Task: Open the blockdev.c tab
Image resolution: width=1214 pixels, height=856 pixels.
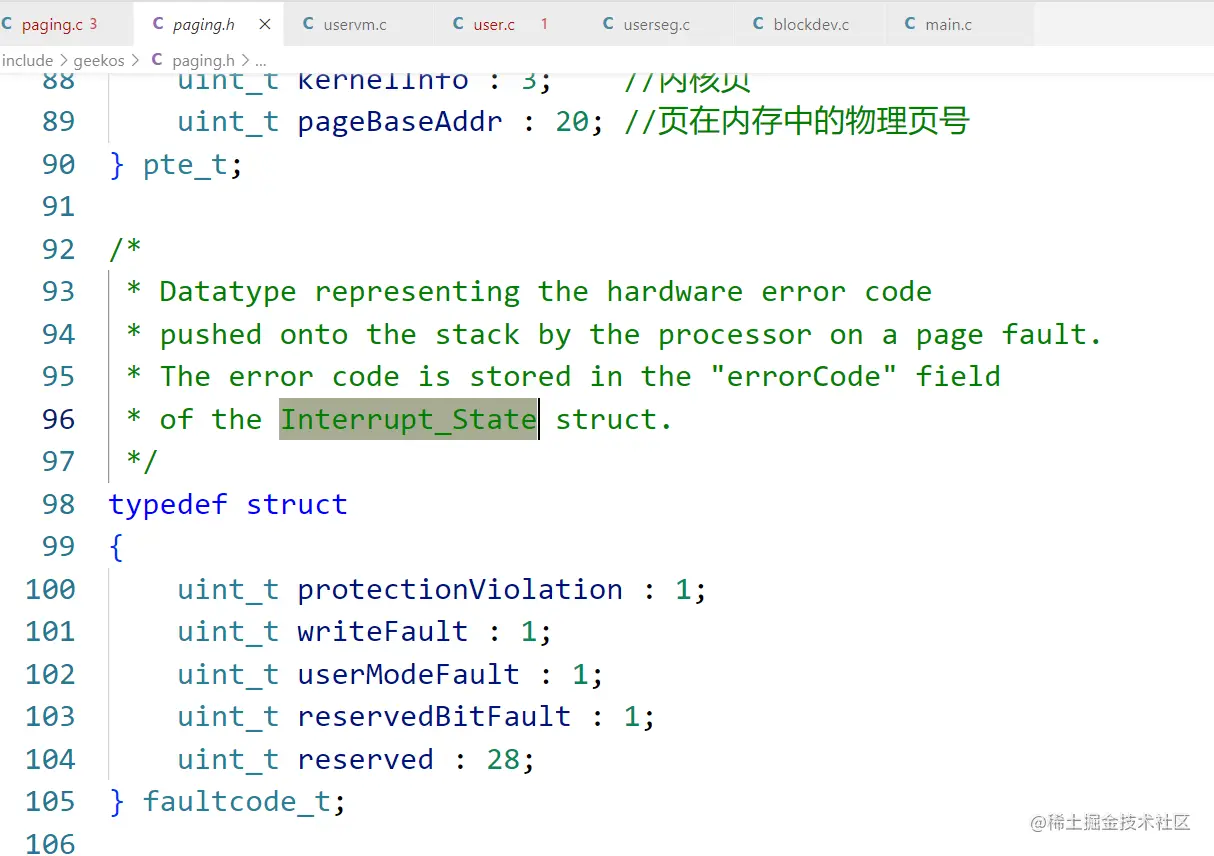Action: pos(811,24)
